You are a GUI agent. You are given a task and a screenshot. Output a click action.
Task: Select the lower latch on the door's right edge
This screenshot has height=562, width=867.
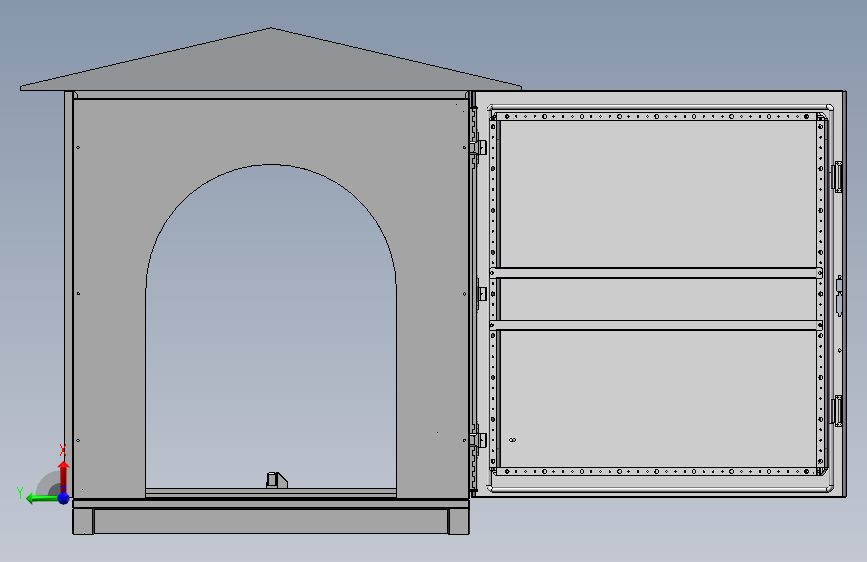[x=837, y=411]
